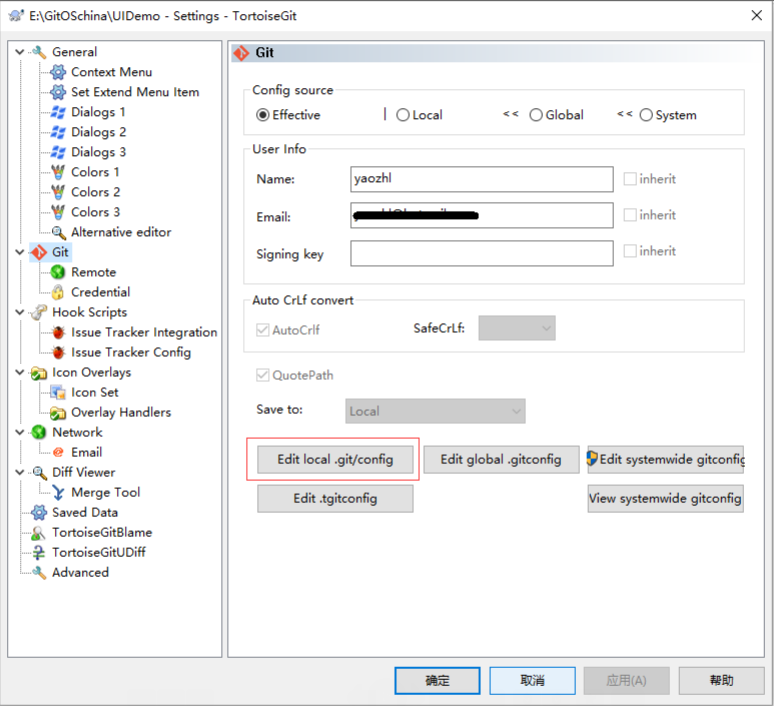Toggle the AutoCrlf checkbox

[263, 330]
